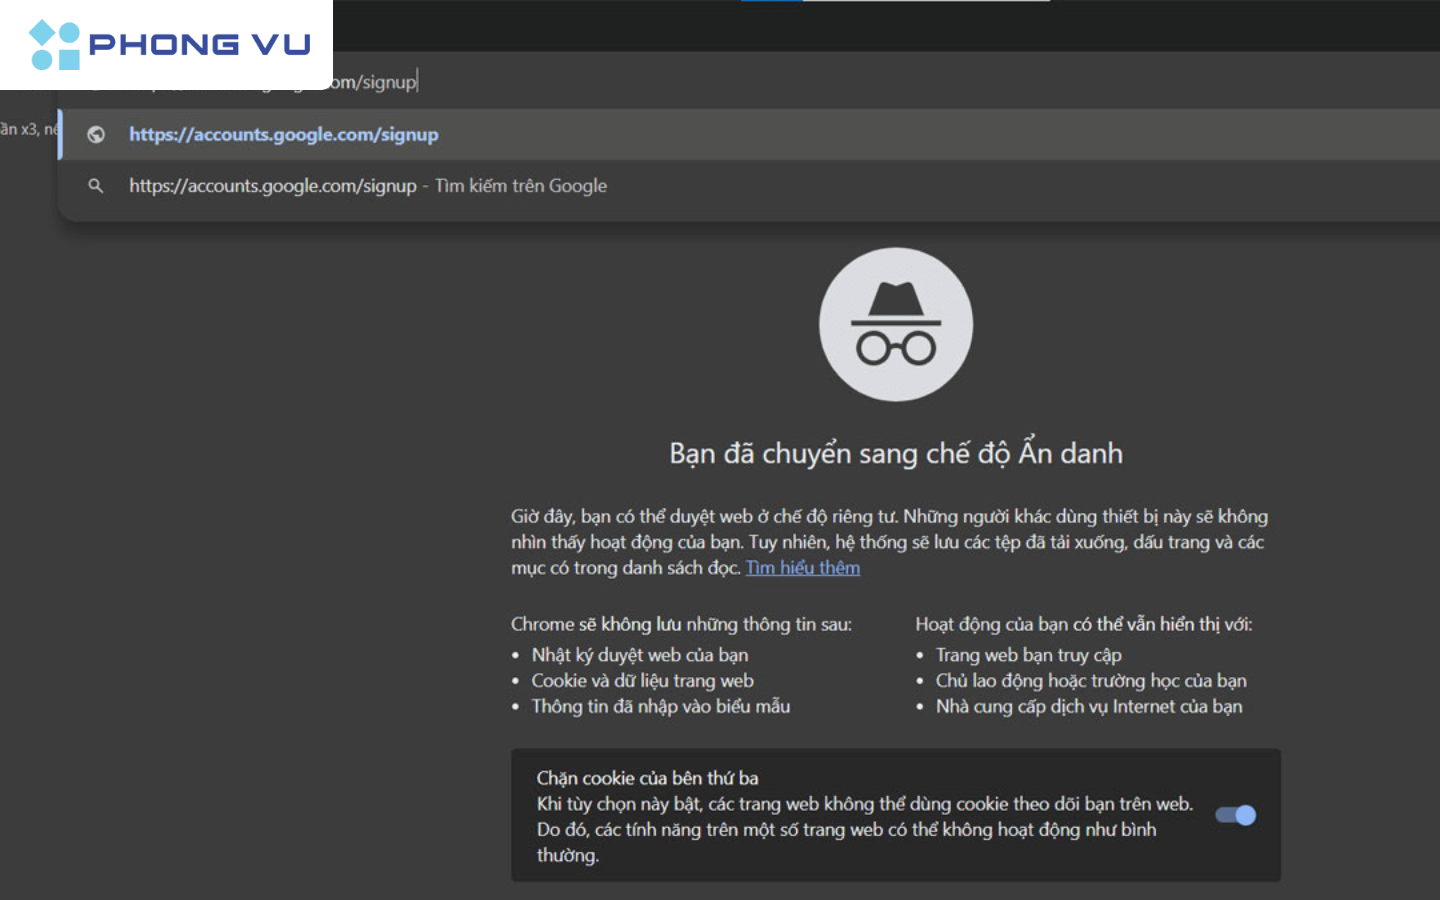Click 'Trang web bạn truy cập' bullet
This screenshot has width=1440, height=900.
click(1029, 655)
